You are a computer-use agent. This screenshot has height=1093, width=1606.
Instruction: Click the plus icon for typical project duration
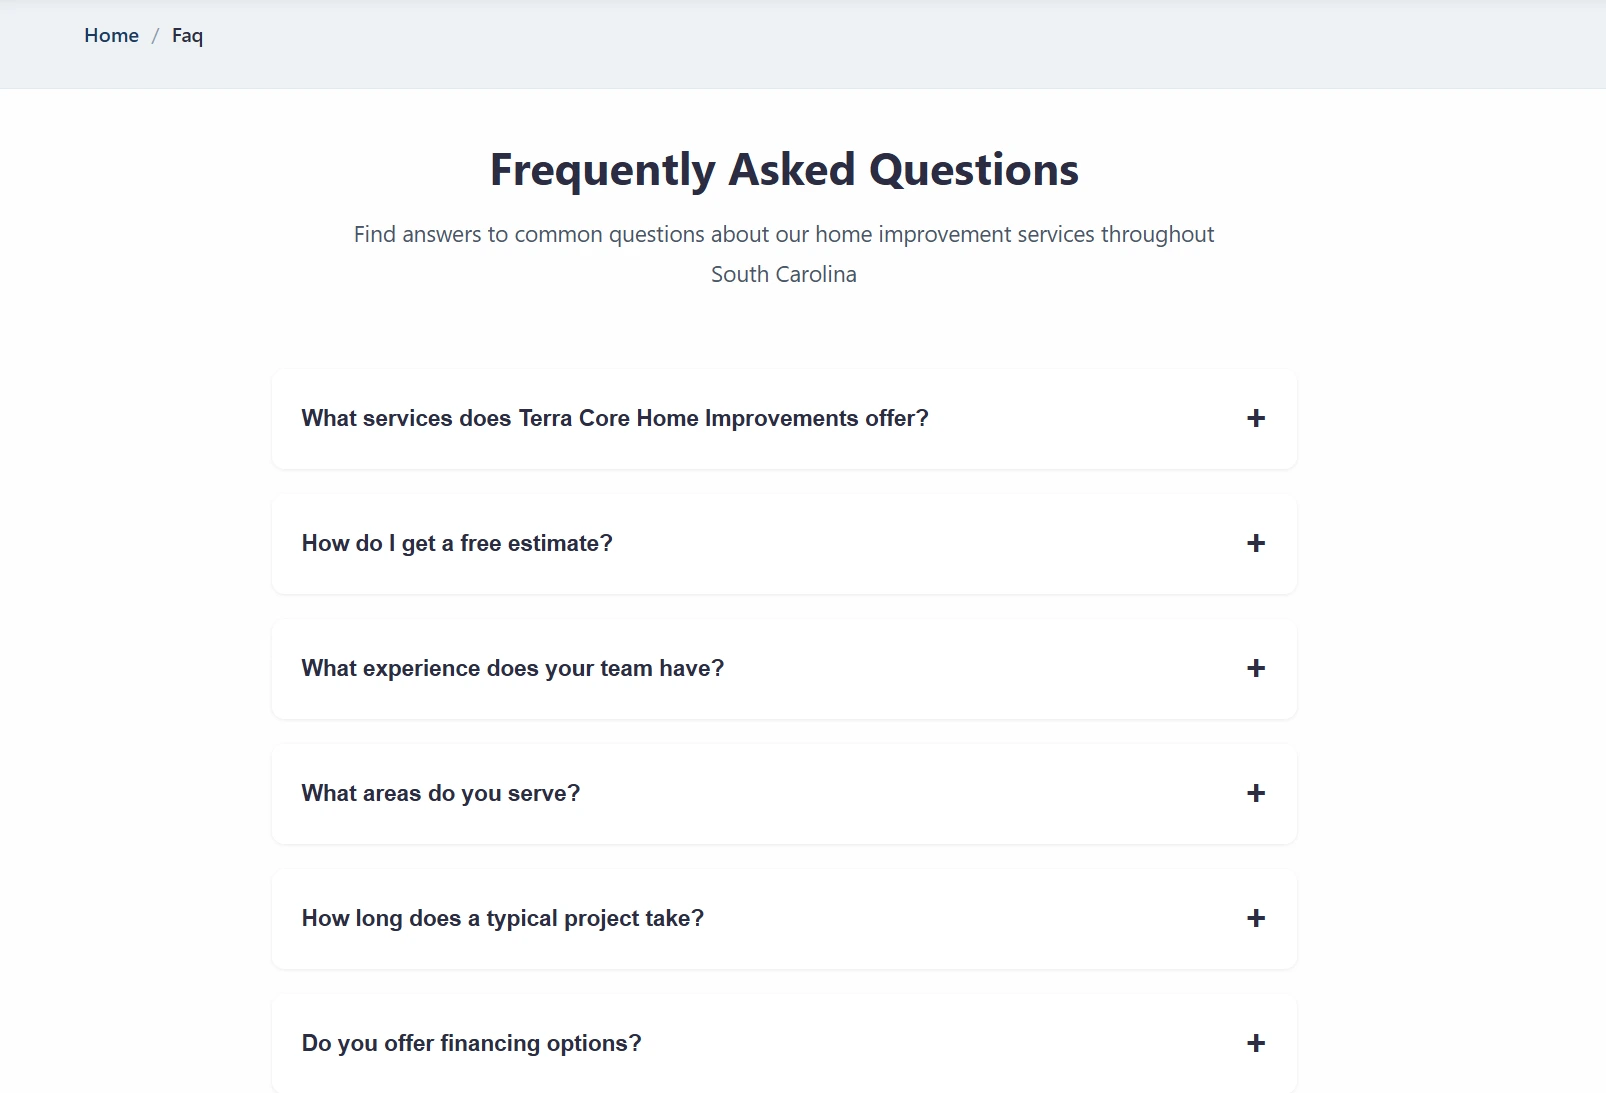pos(1256,919)
